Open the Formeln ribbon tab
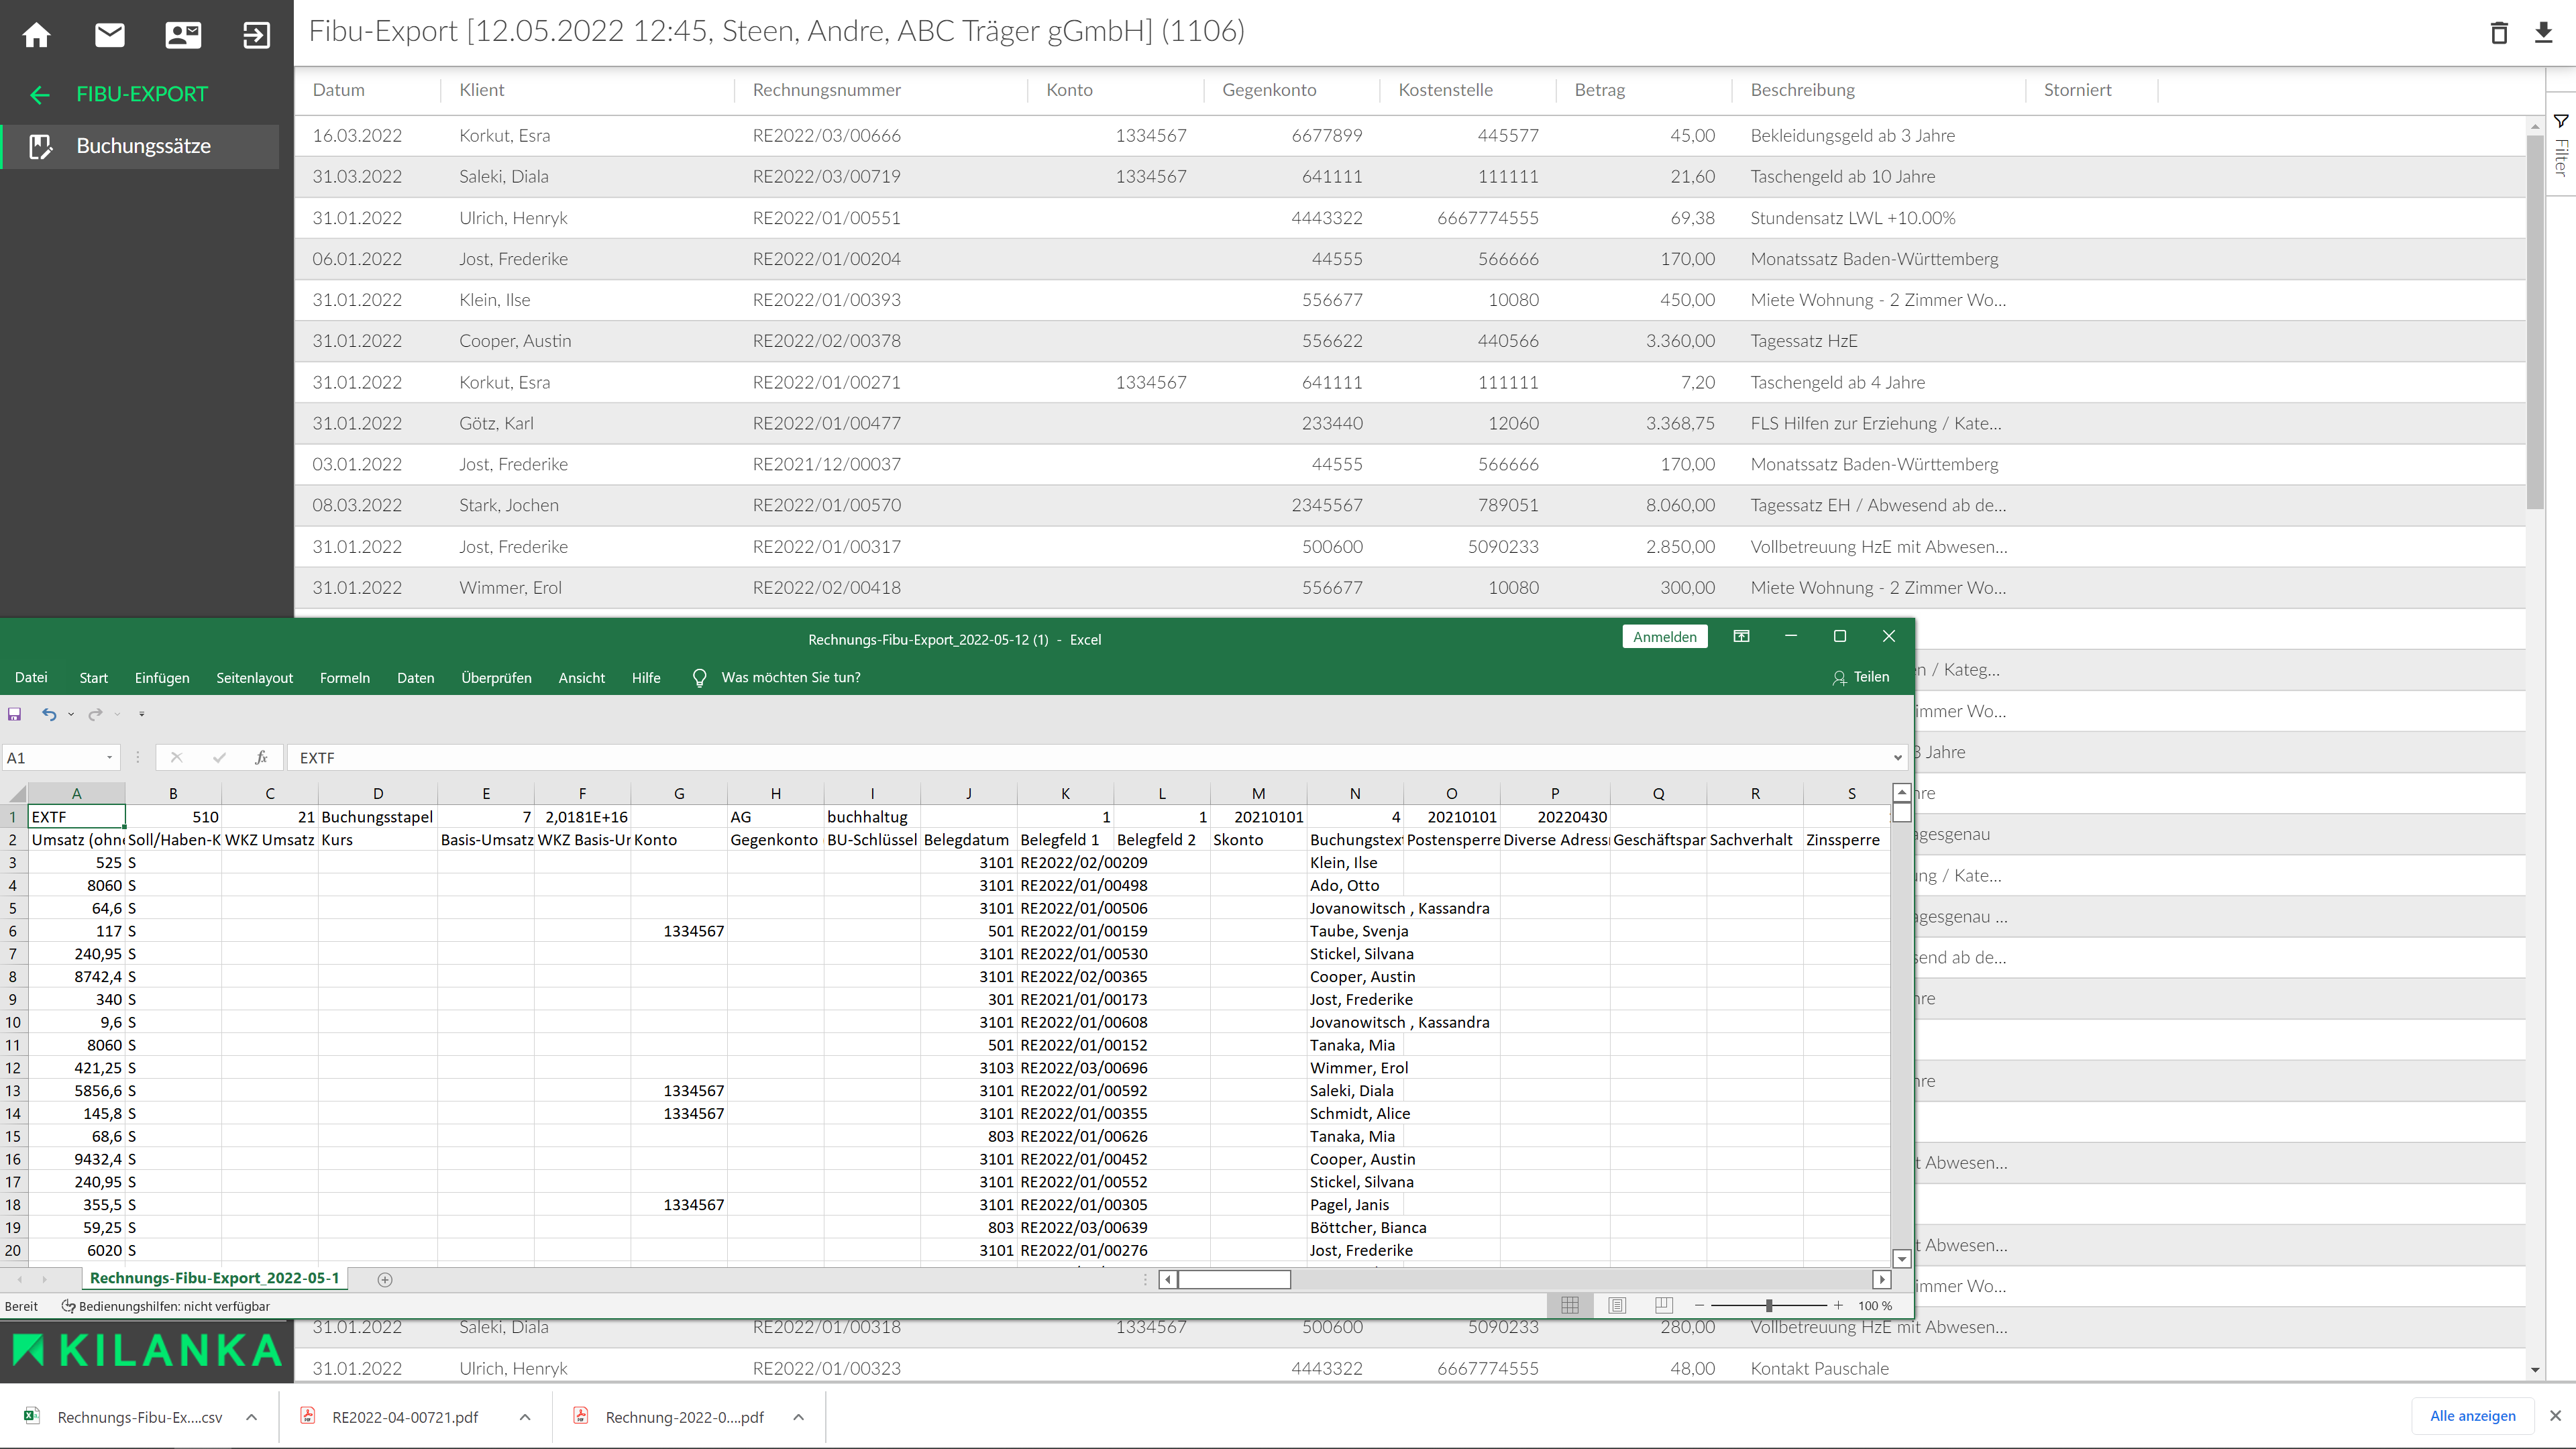Screen dimensions: 2576x1449 click(x=344, y=678)
